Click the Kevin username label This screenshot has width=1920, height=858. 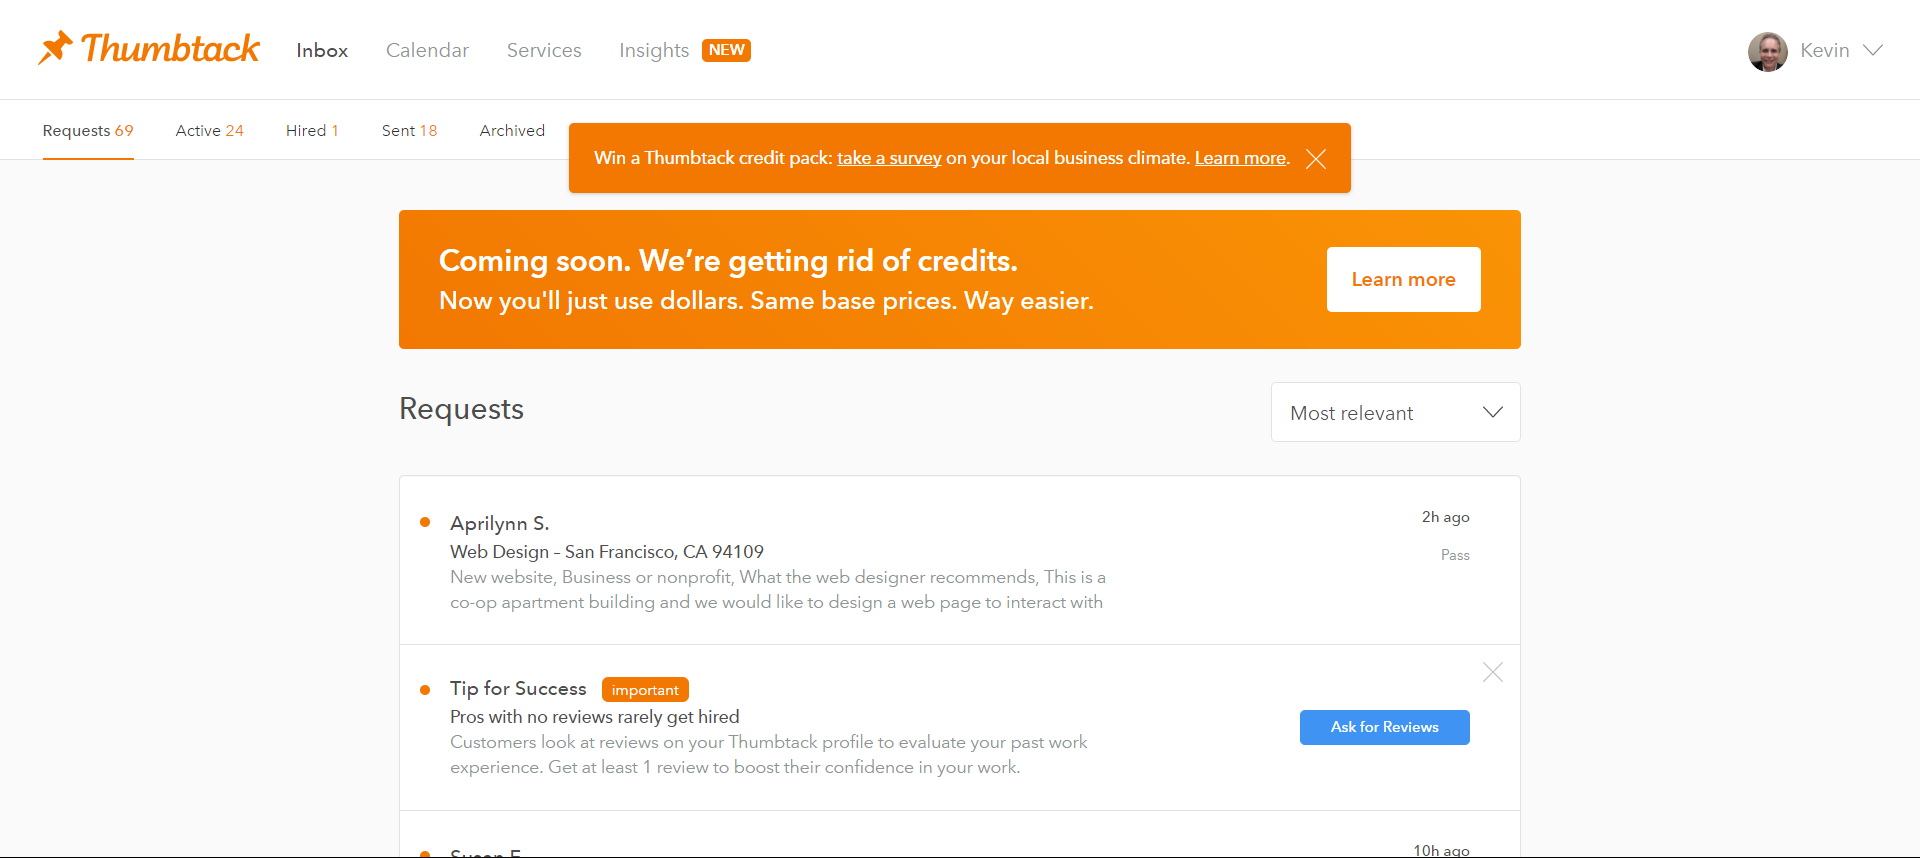[1825, 50]
